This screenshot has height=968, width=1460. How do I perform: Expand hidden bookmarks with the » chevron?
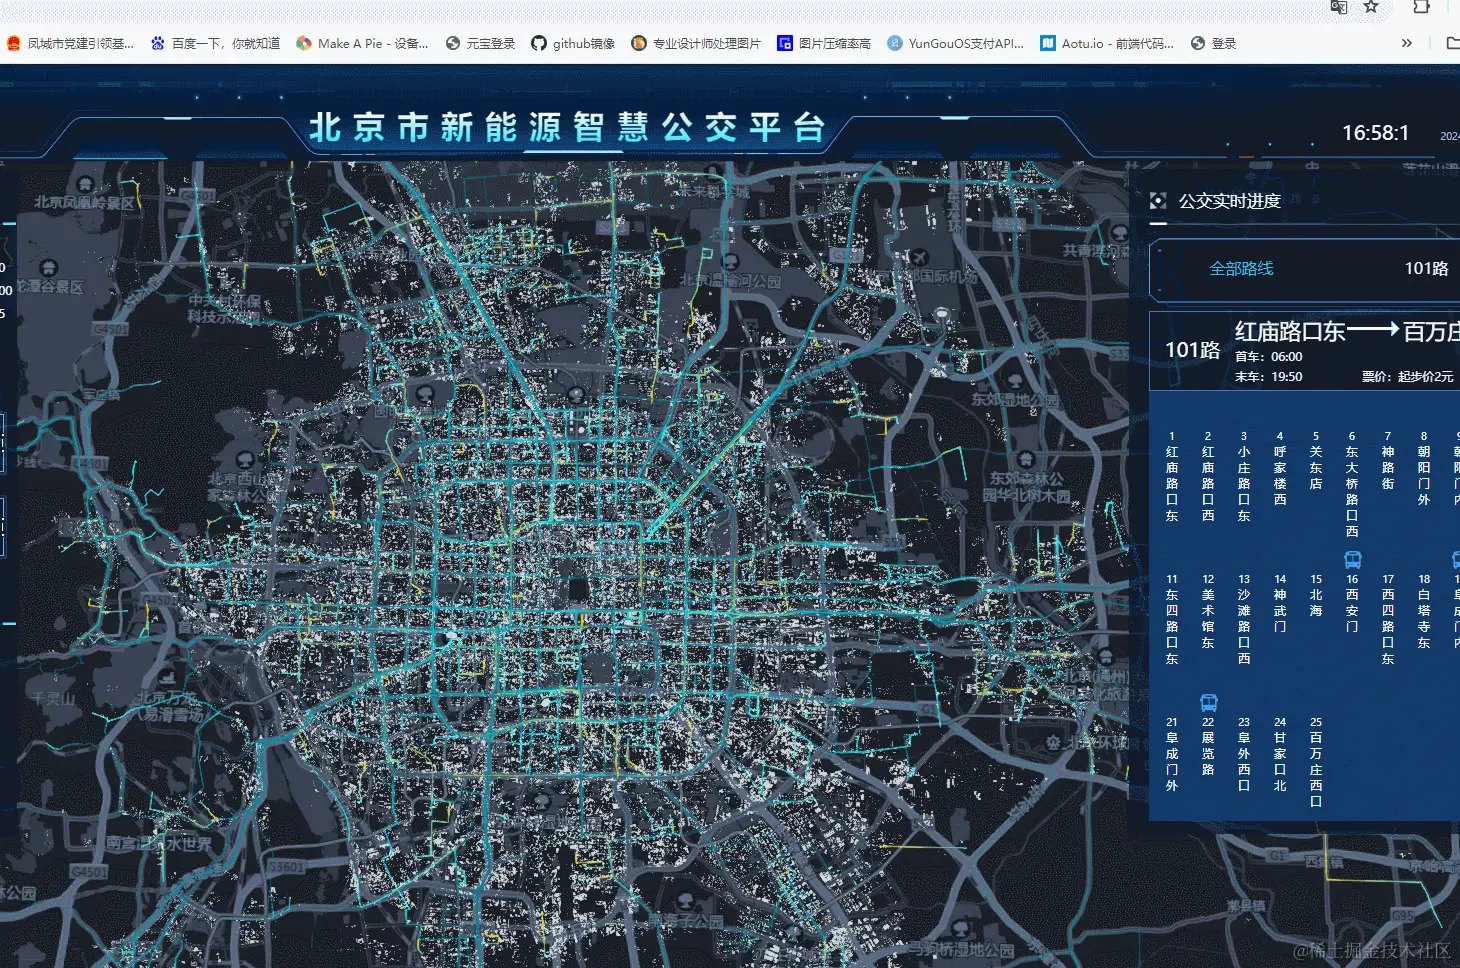pyautogui.click(x=1406, y=42)
